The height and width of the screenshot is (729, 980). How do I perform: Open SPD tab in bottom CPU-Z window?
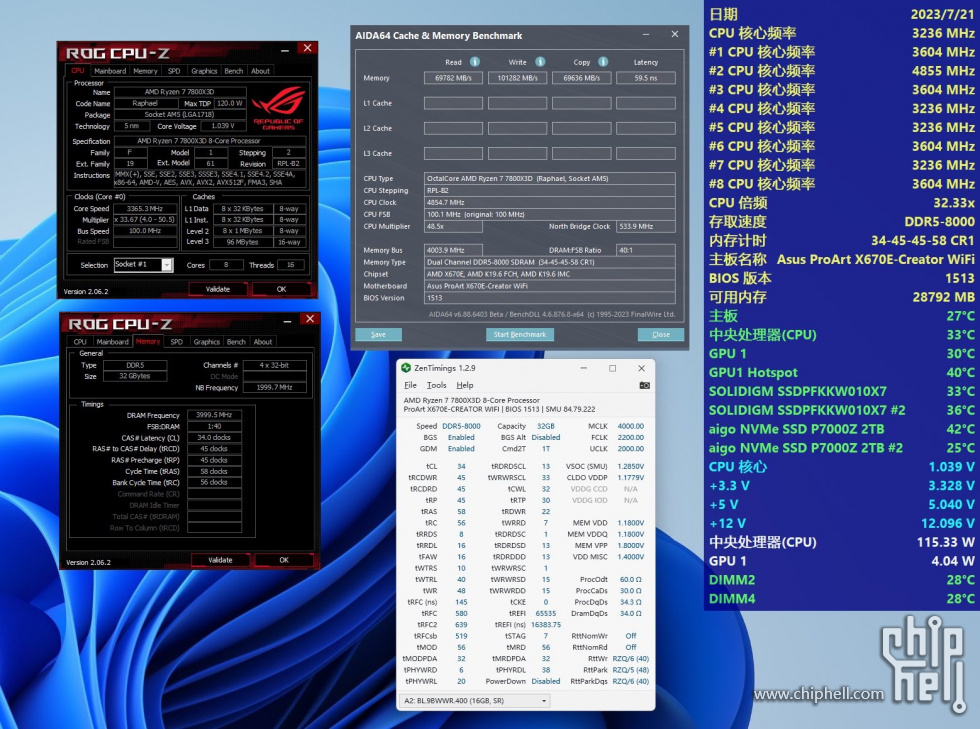point(177,342)
